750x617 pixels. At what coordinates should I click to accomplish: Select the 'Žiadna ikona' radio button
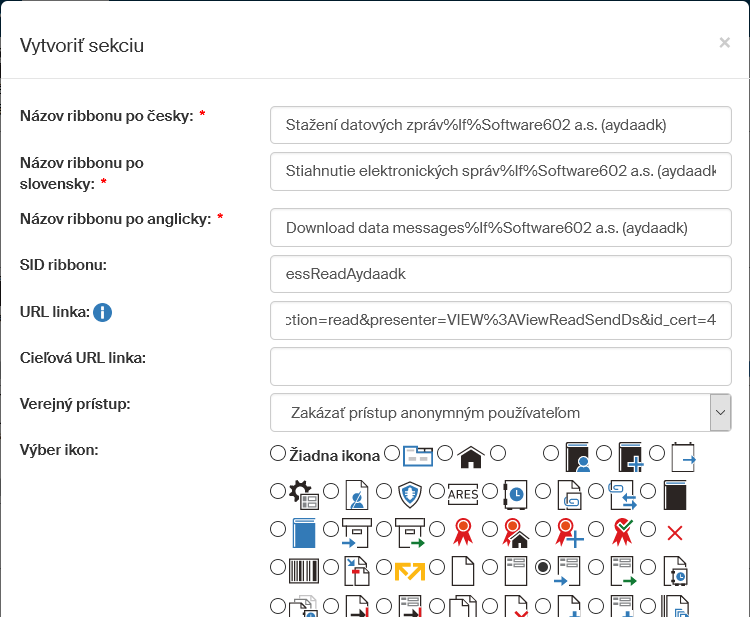[x=278, y=454]
